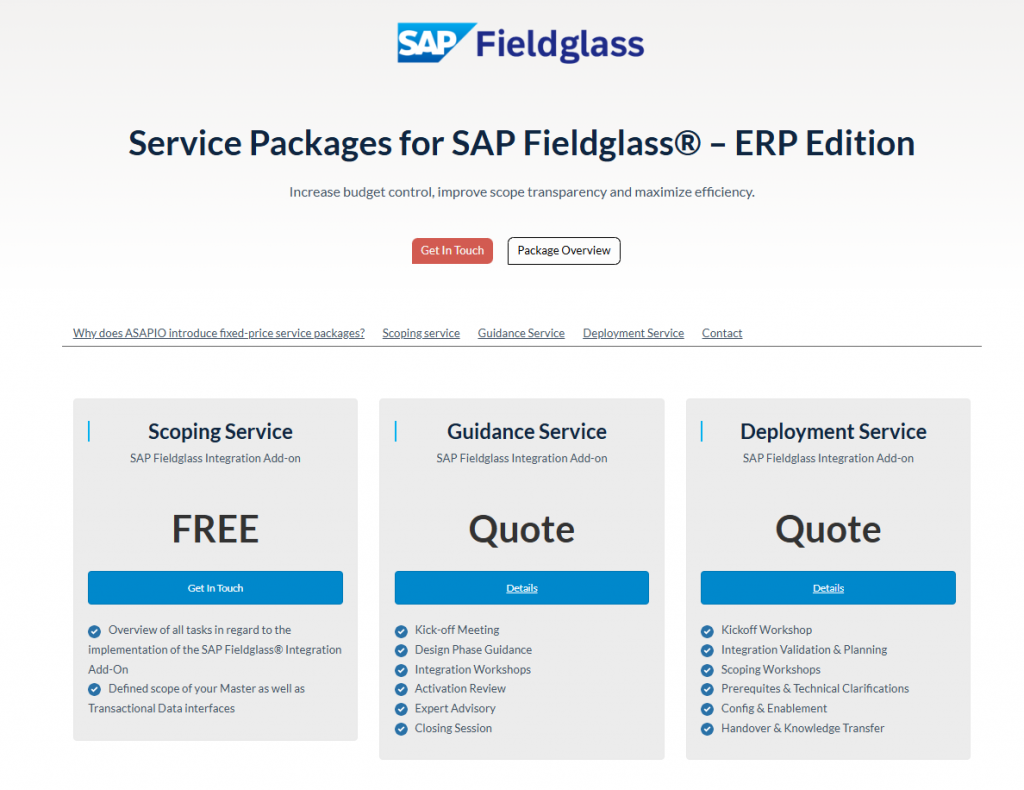Click the checkmark icon beside Kick-off Meeting
This screenshot has width=1024, height=790.
pos(401,630)
